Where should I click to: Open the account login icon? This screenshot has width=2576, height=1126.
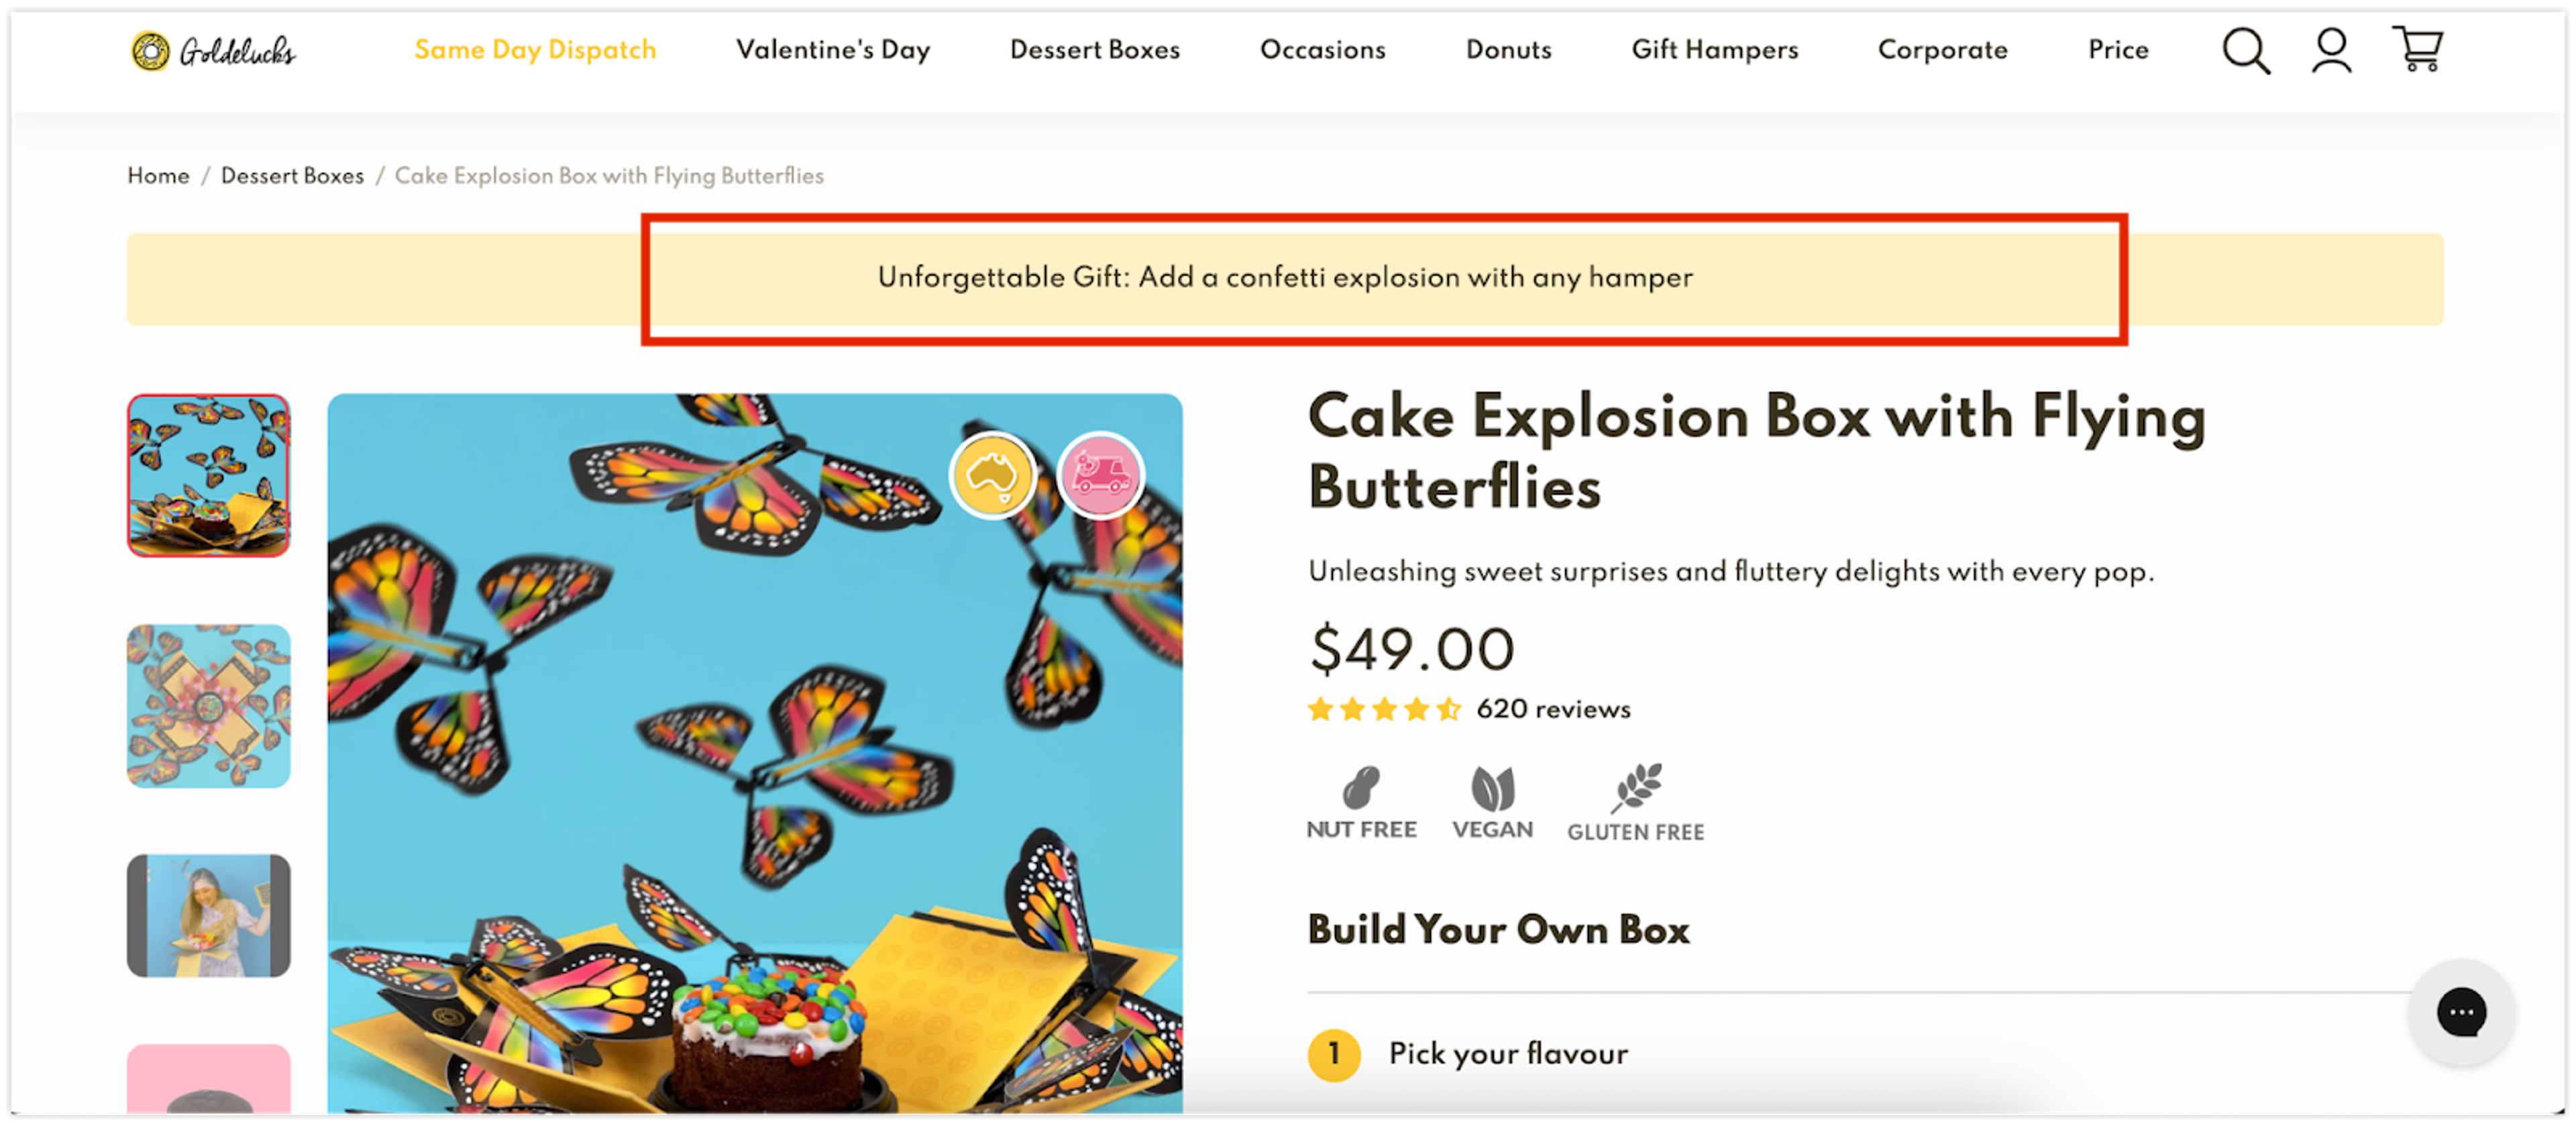[2330, 50]
